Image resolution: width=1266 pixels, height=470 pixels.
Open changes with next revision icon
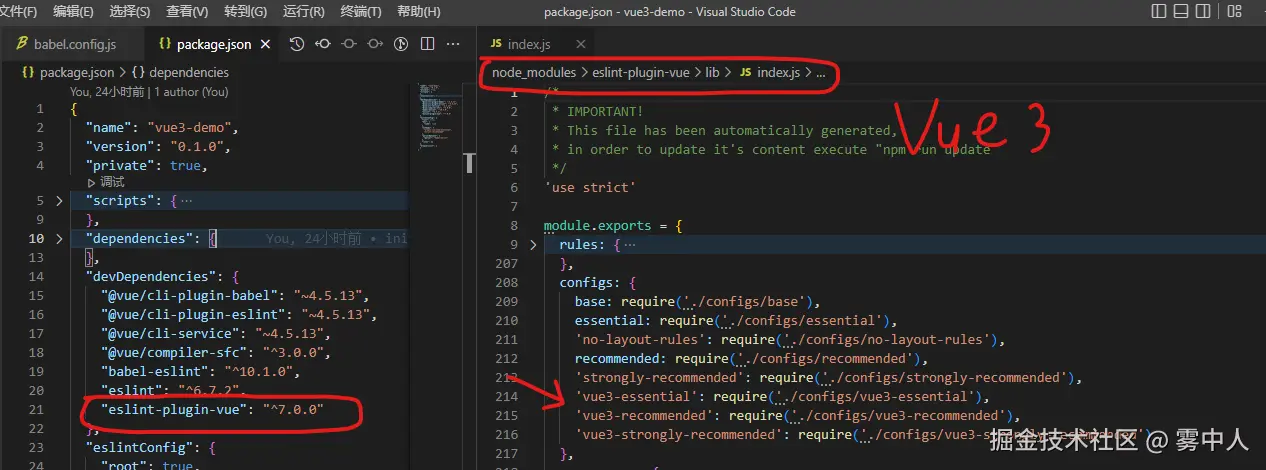[375, 44]
